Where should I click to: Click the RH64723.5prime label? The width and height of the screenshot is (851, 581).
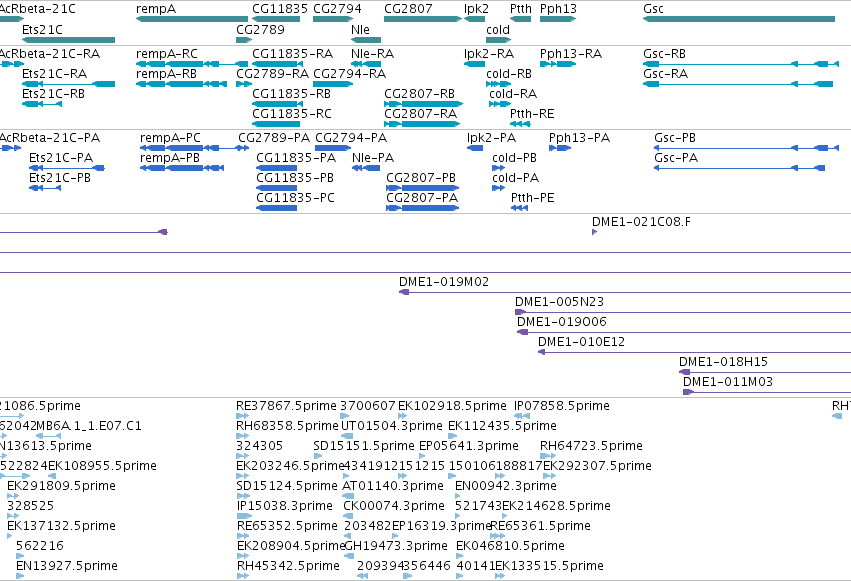(591, 446)
